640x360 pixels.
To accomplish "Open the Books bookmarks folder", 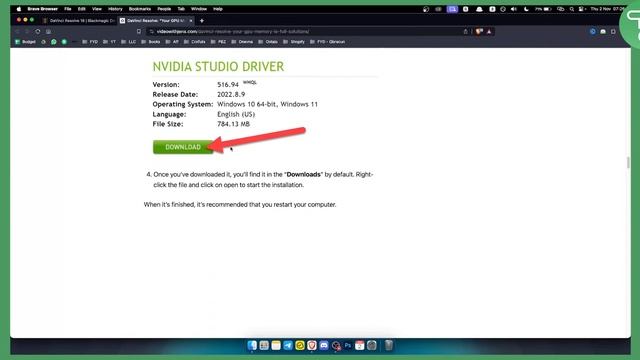I will click(151, 42).
